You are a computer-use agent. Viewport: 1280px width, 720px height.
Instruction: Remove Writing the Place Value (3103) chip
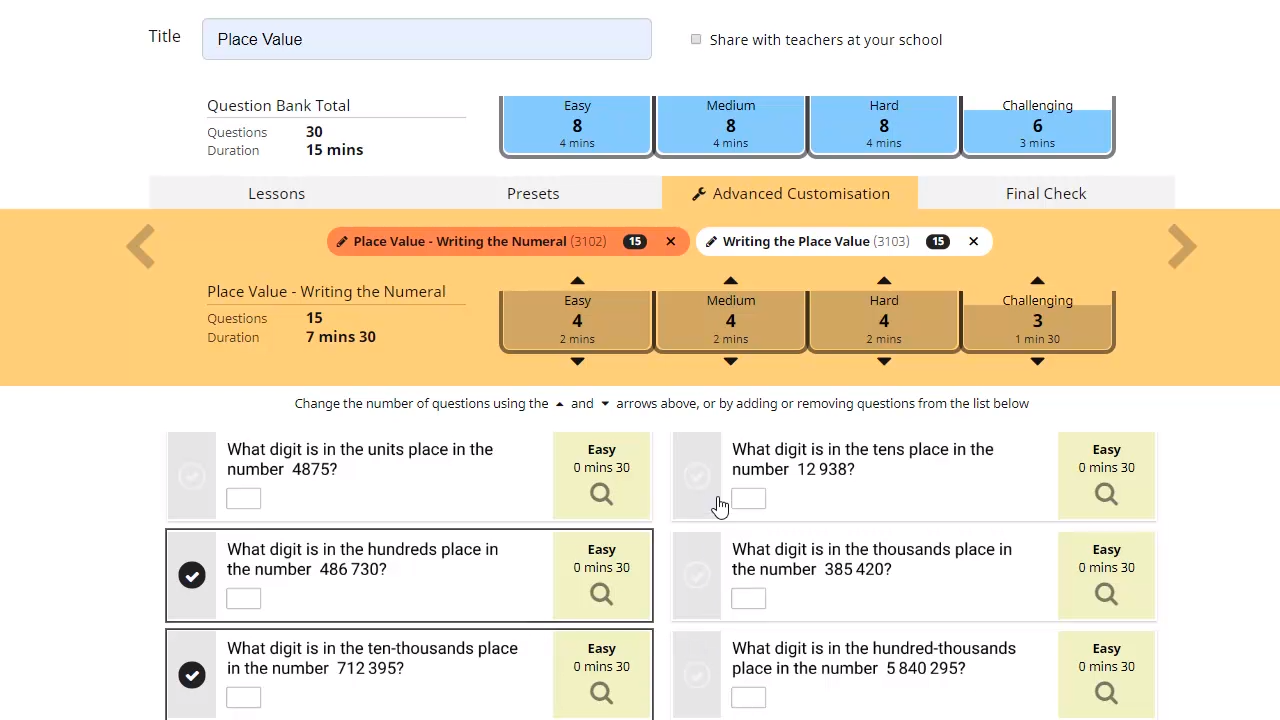click(973, 241)
